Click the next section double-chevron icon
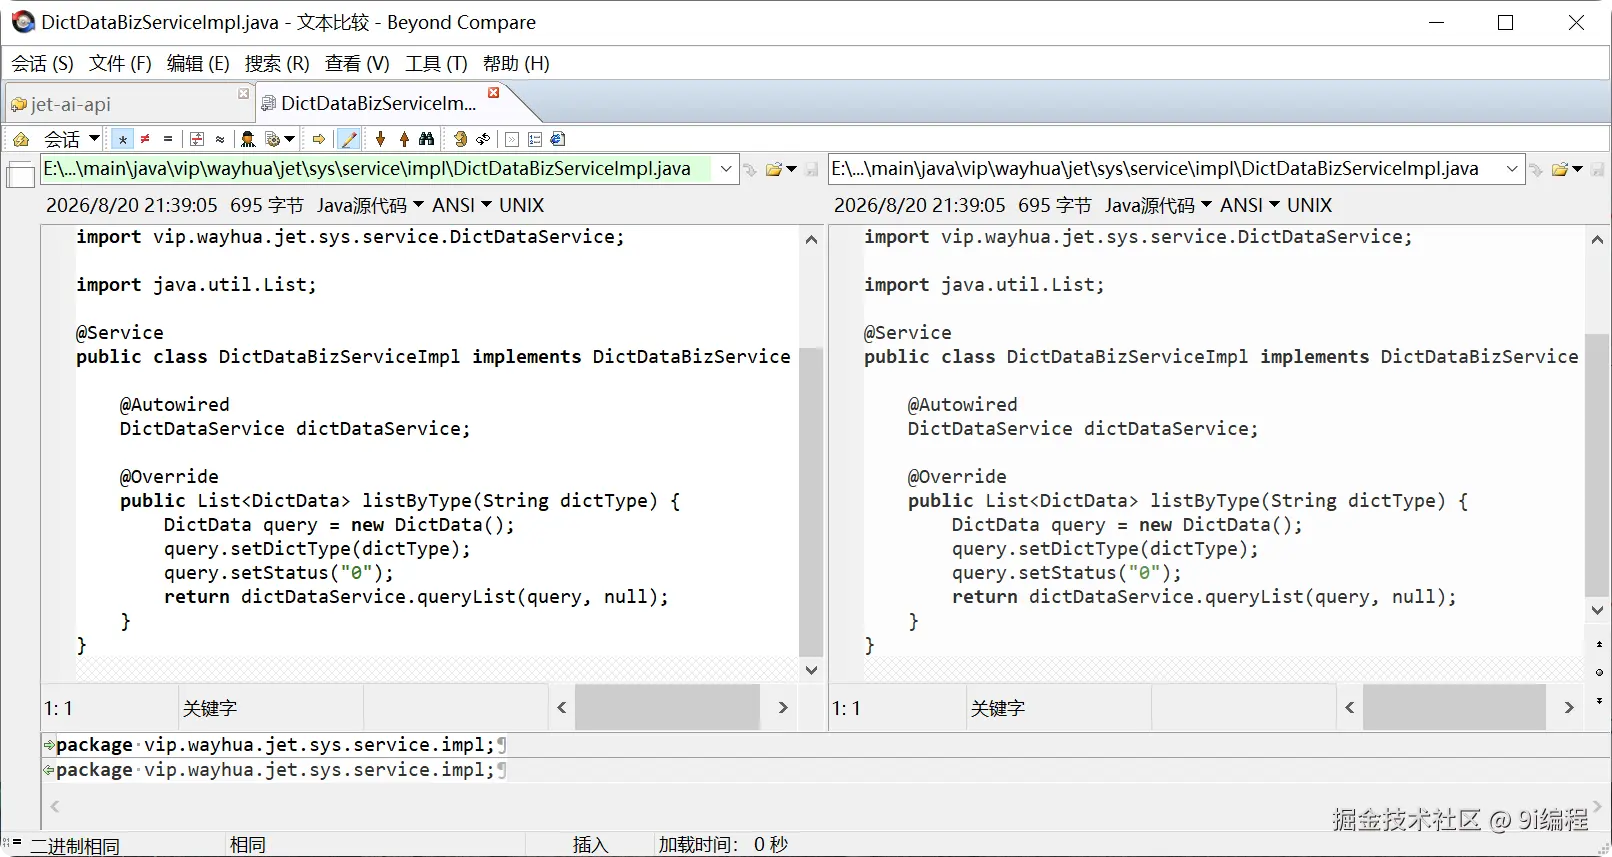 512,139
